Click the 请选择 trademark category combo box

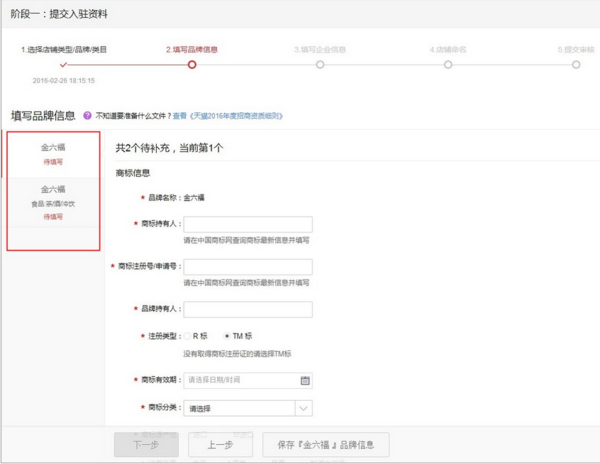[248, 408]
